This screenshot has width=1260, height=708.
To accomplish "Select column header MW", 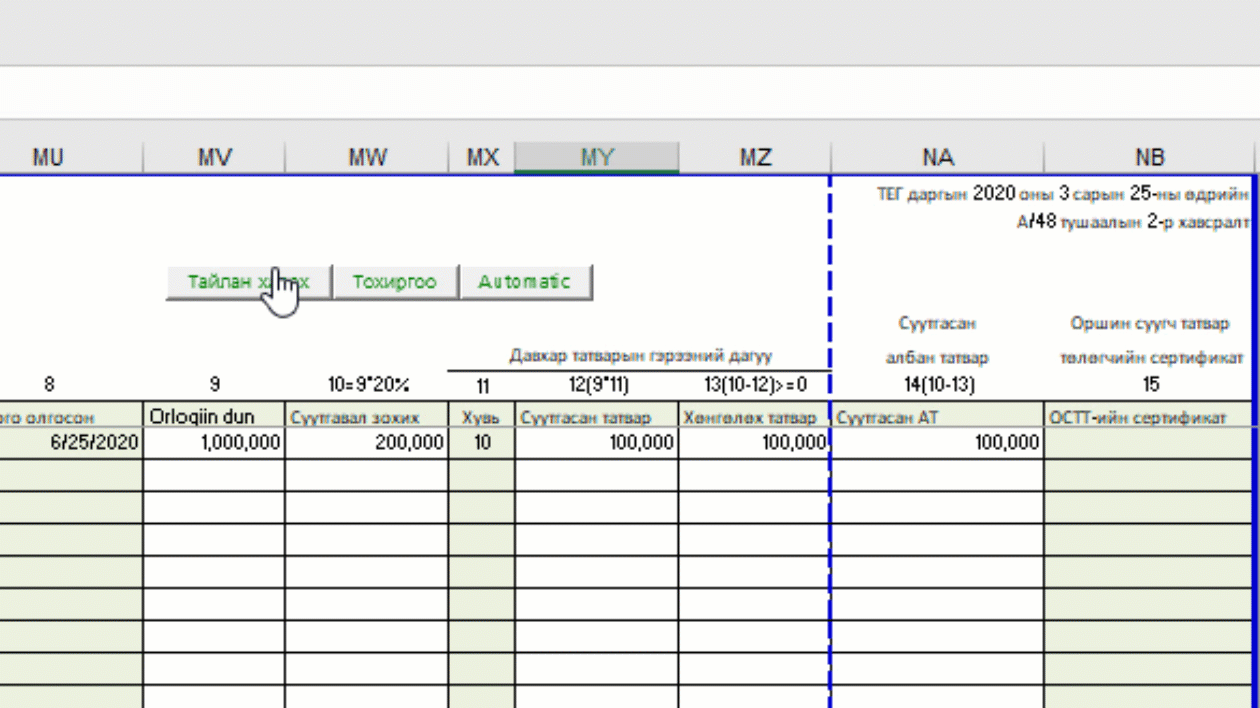I will pyautogui.click(x=367, y=157).
